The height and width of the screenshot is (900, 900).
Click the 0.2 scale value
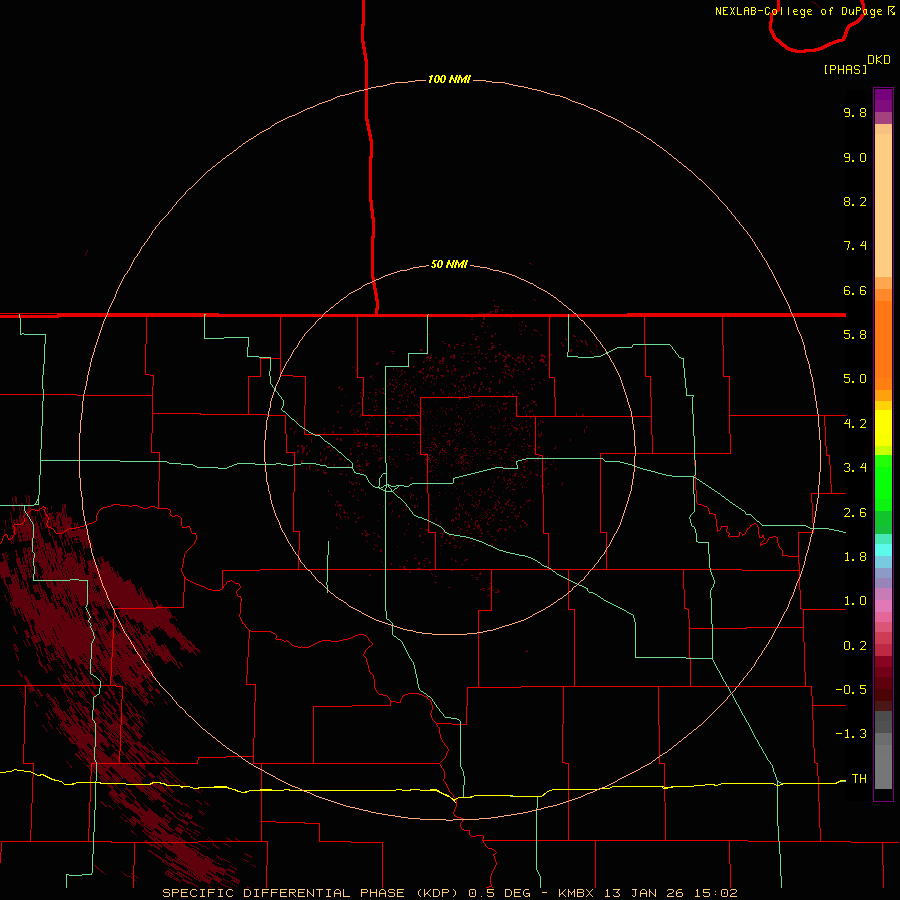[x=855, y=646]
